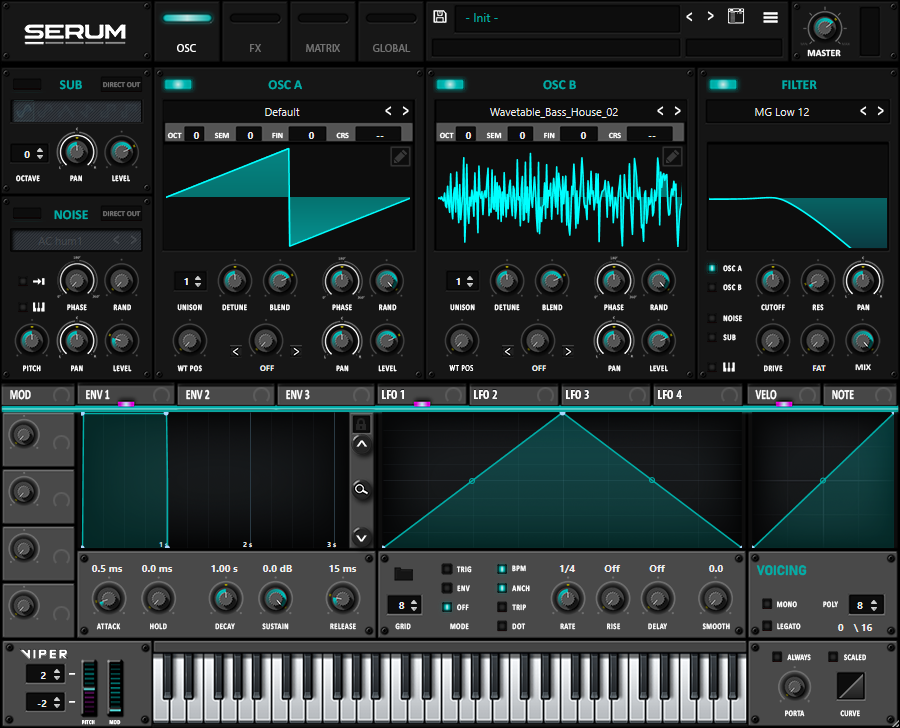The image size is (900, 728).
Task: Select the NOTE tab
Action: click(x=859, y=394)
